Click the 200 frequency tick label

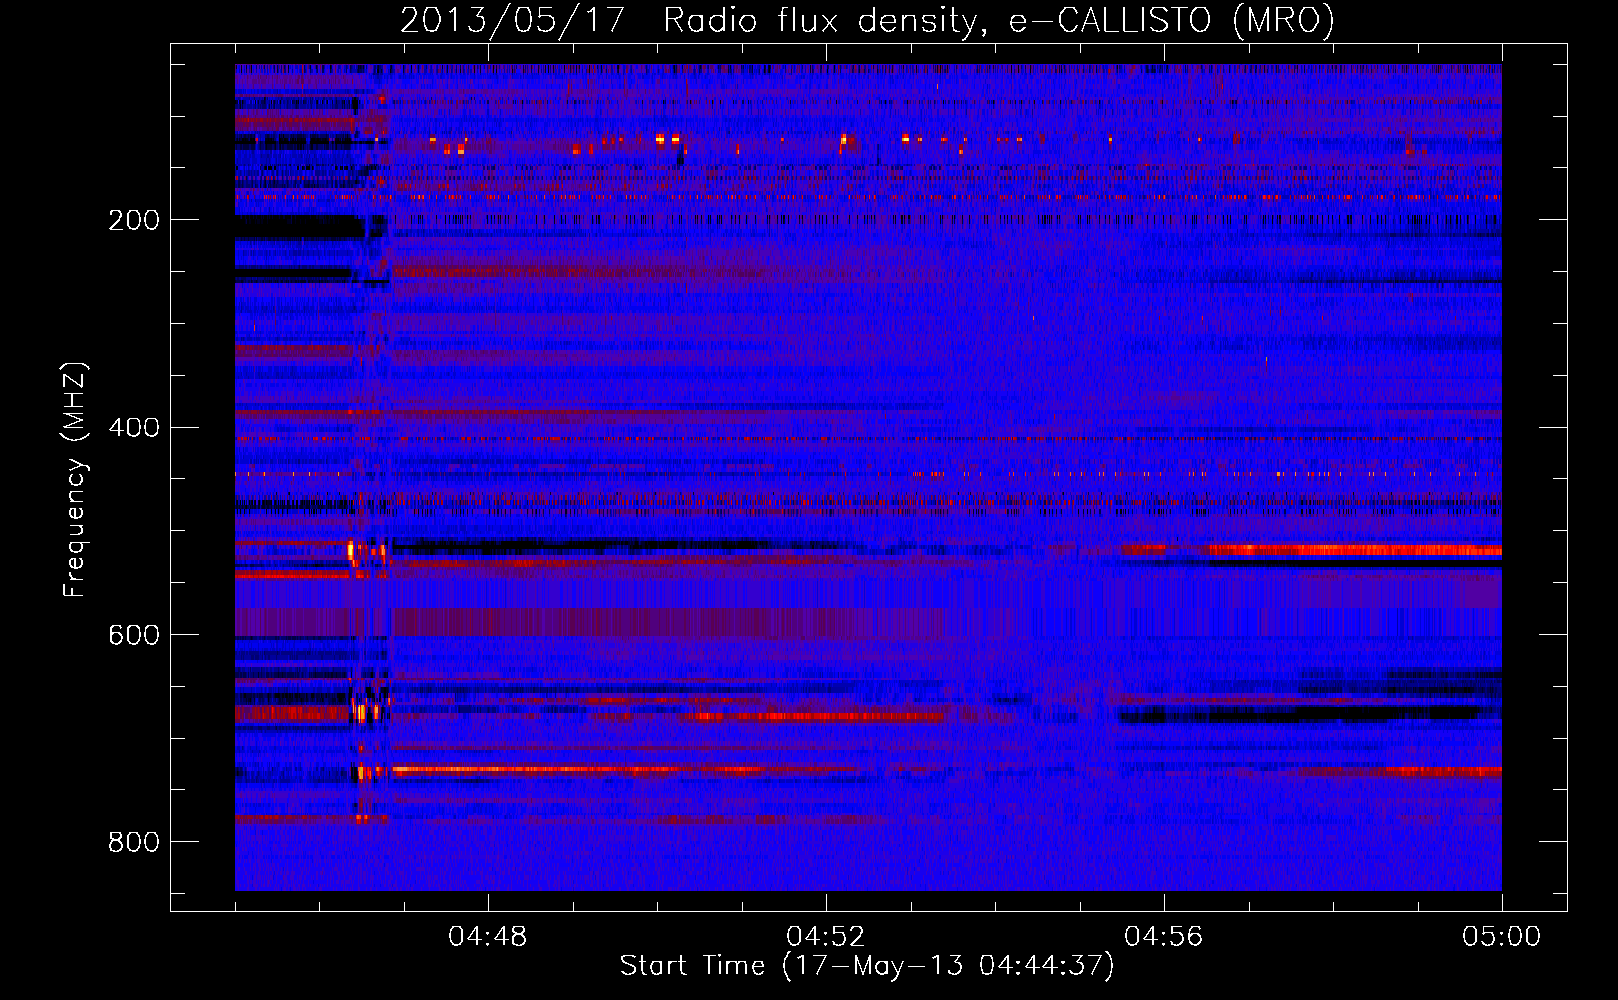tap(134, 220)
